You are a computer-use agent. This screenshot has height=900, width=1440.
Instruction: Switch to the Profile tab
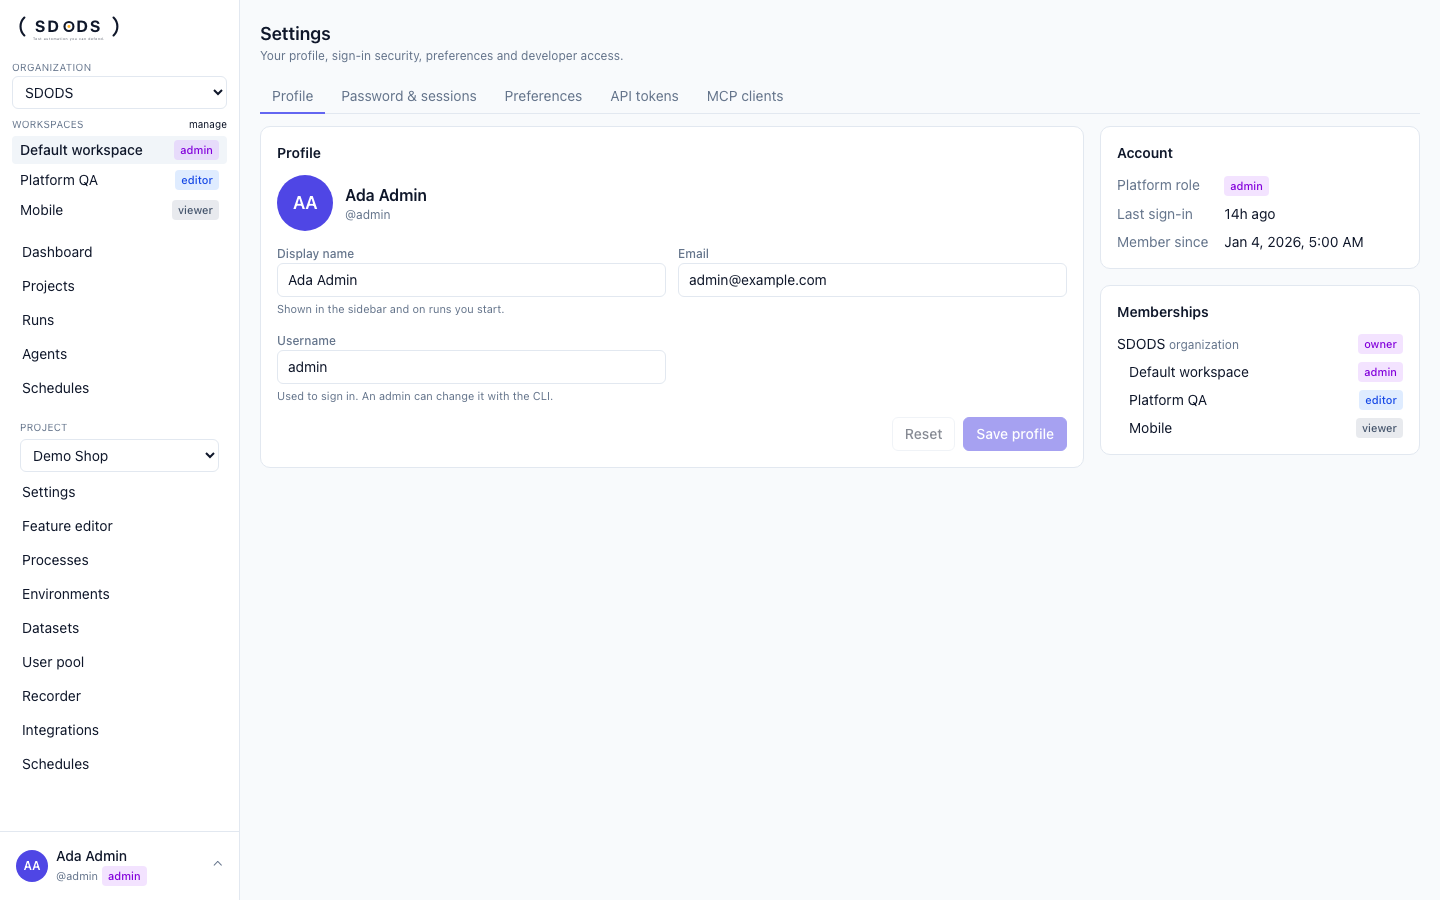[x=293, y=96]
